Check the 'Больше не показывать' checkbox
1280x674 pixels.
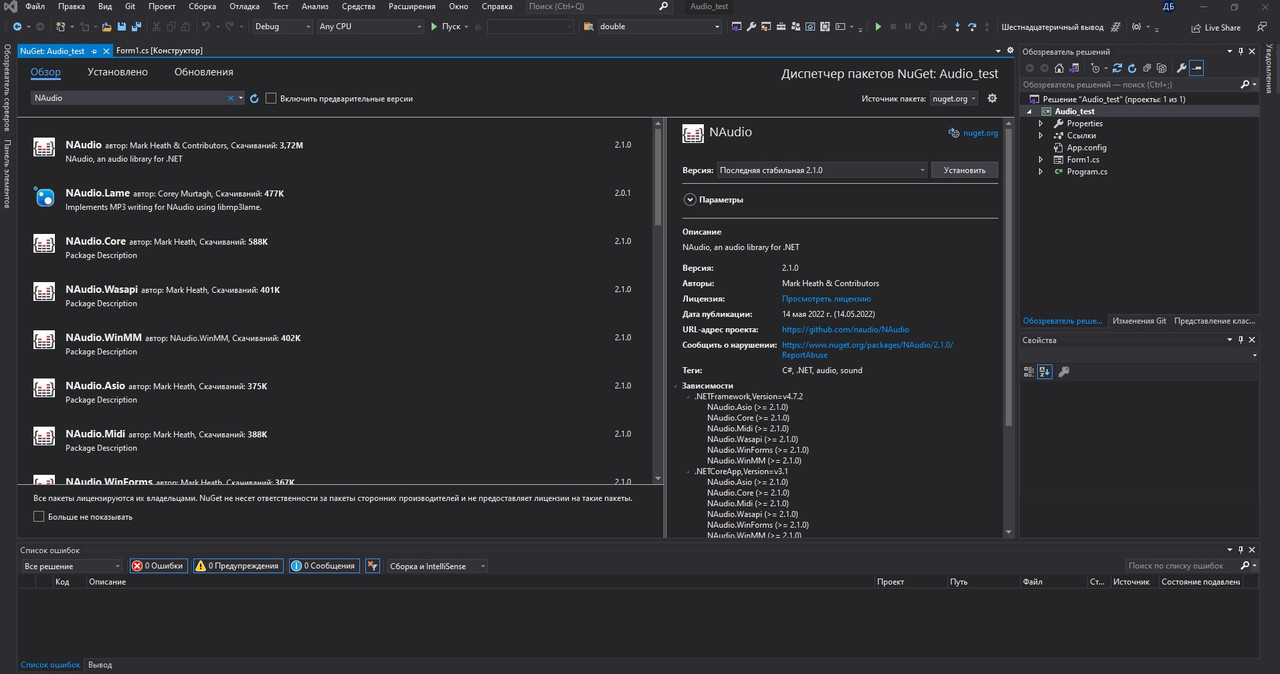39,517
